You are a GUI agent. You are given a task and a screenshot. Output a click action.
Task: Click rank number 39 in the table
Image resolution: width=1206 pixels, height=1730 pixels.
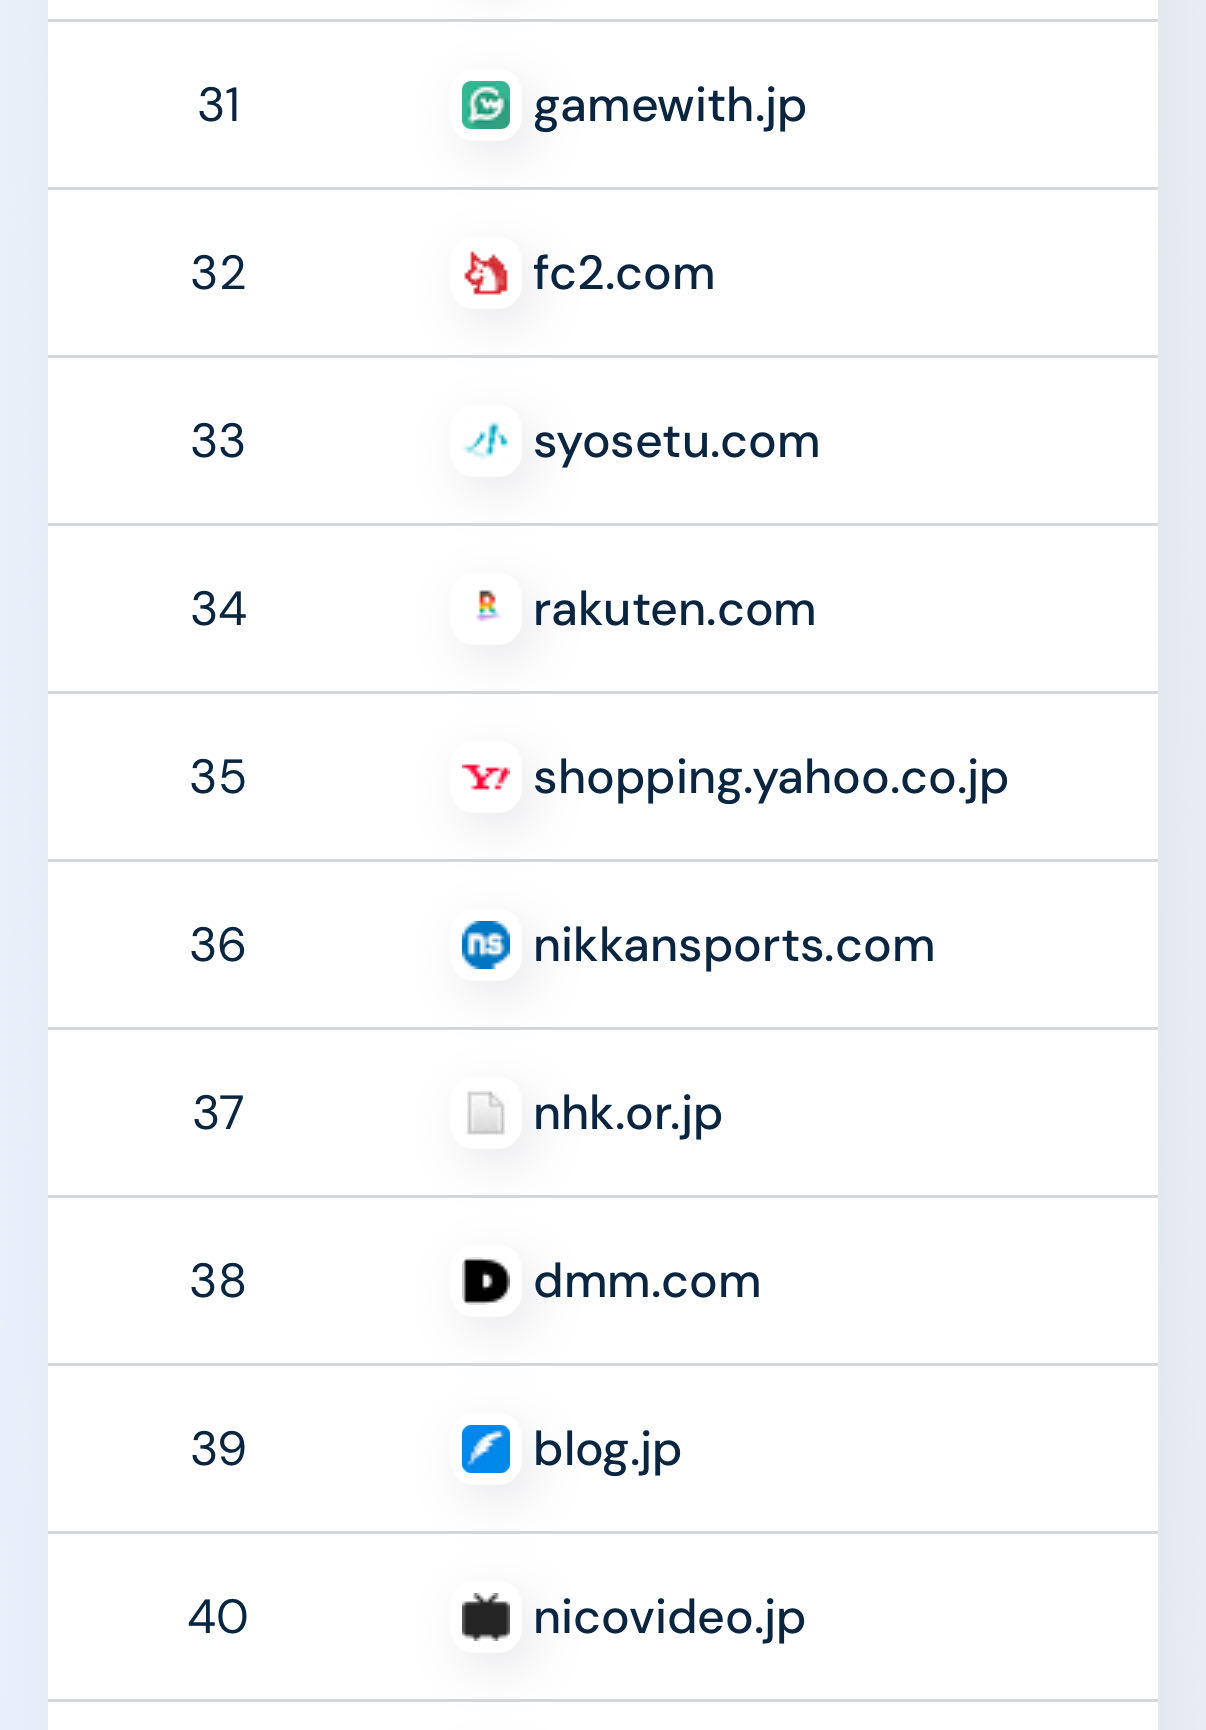[218, 1449]
